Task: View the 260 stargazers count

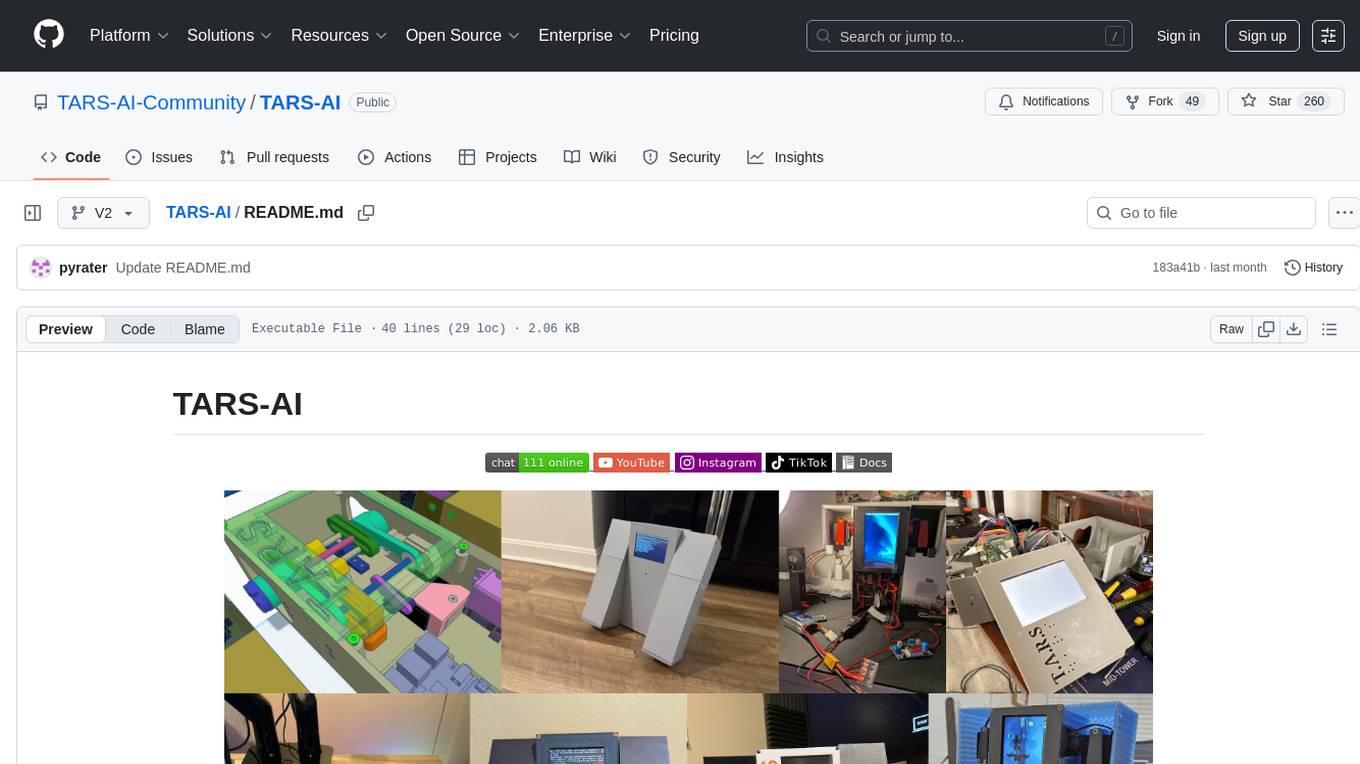Action: coord(1314,102)
